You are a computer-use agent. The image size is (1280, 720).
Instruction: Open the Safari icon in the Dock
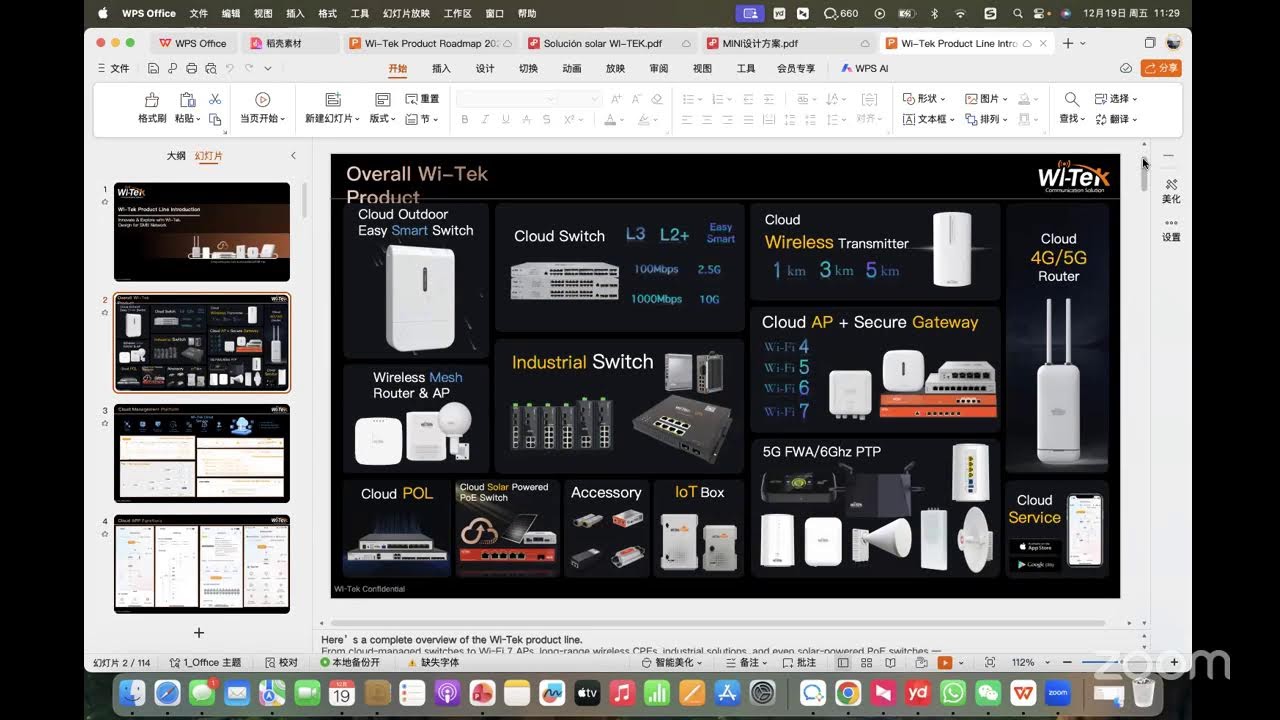[x=167, y=692]
